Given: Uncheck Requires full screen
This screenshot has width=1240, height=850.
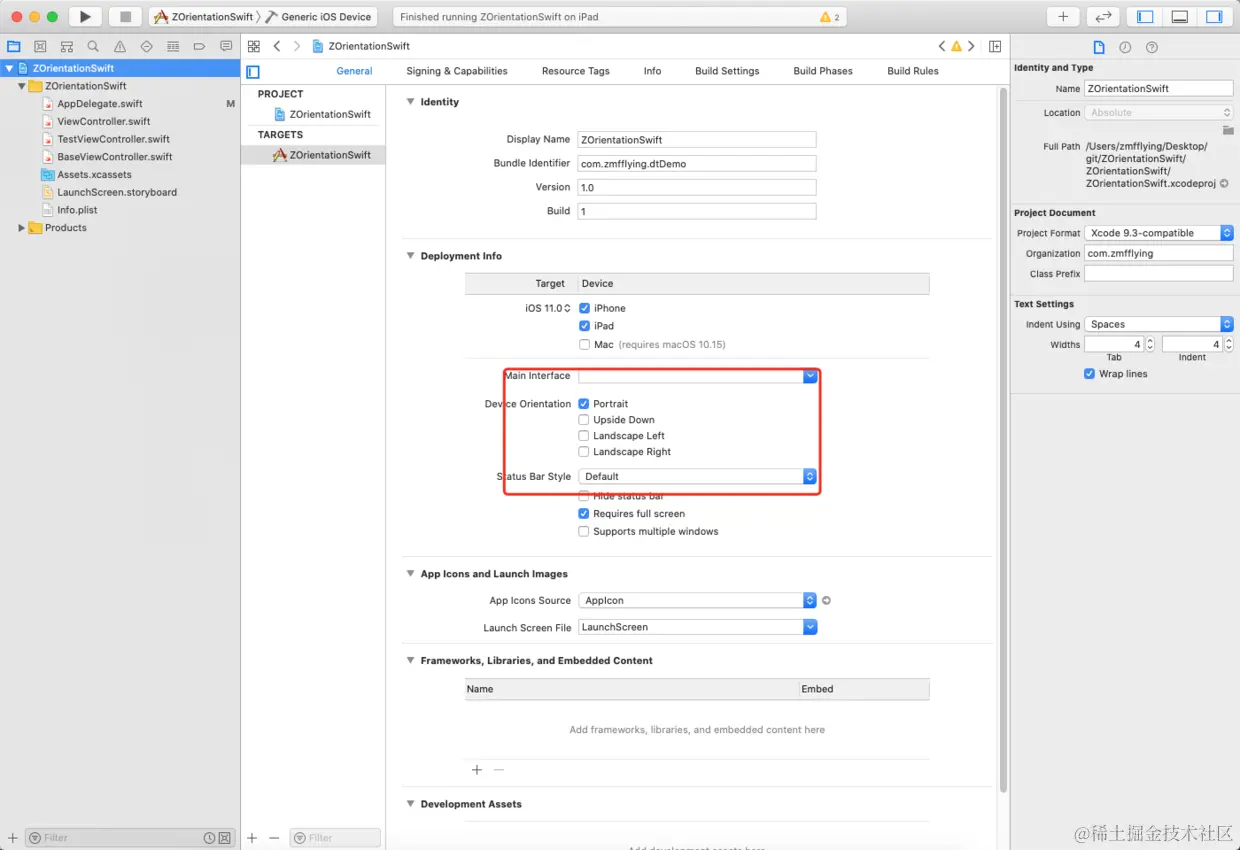Looking at the screenshot, I should point(584,514).
